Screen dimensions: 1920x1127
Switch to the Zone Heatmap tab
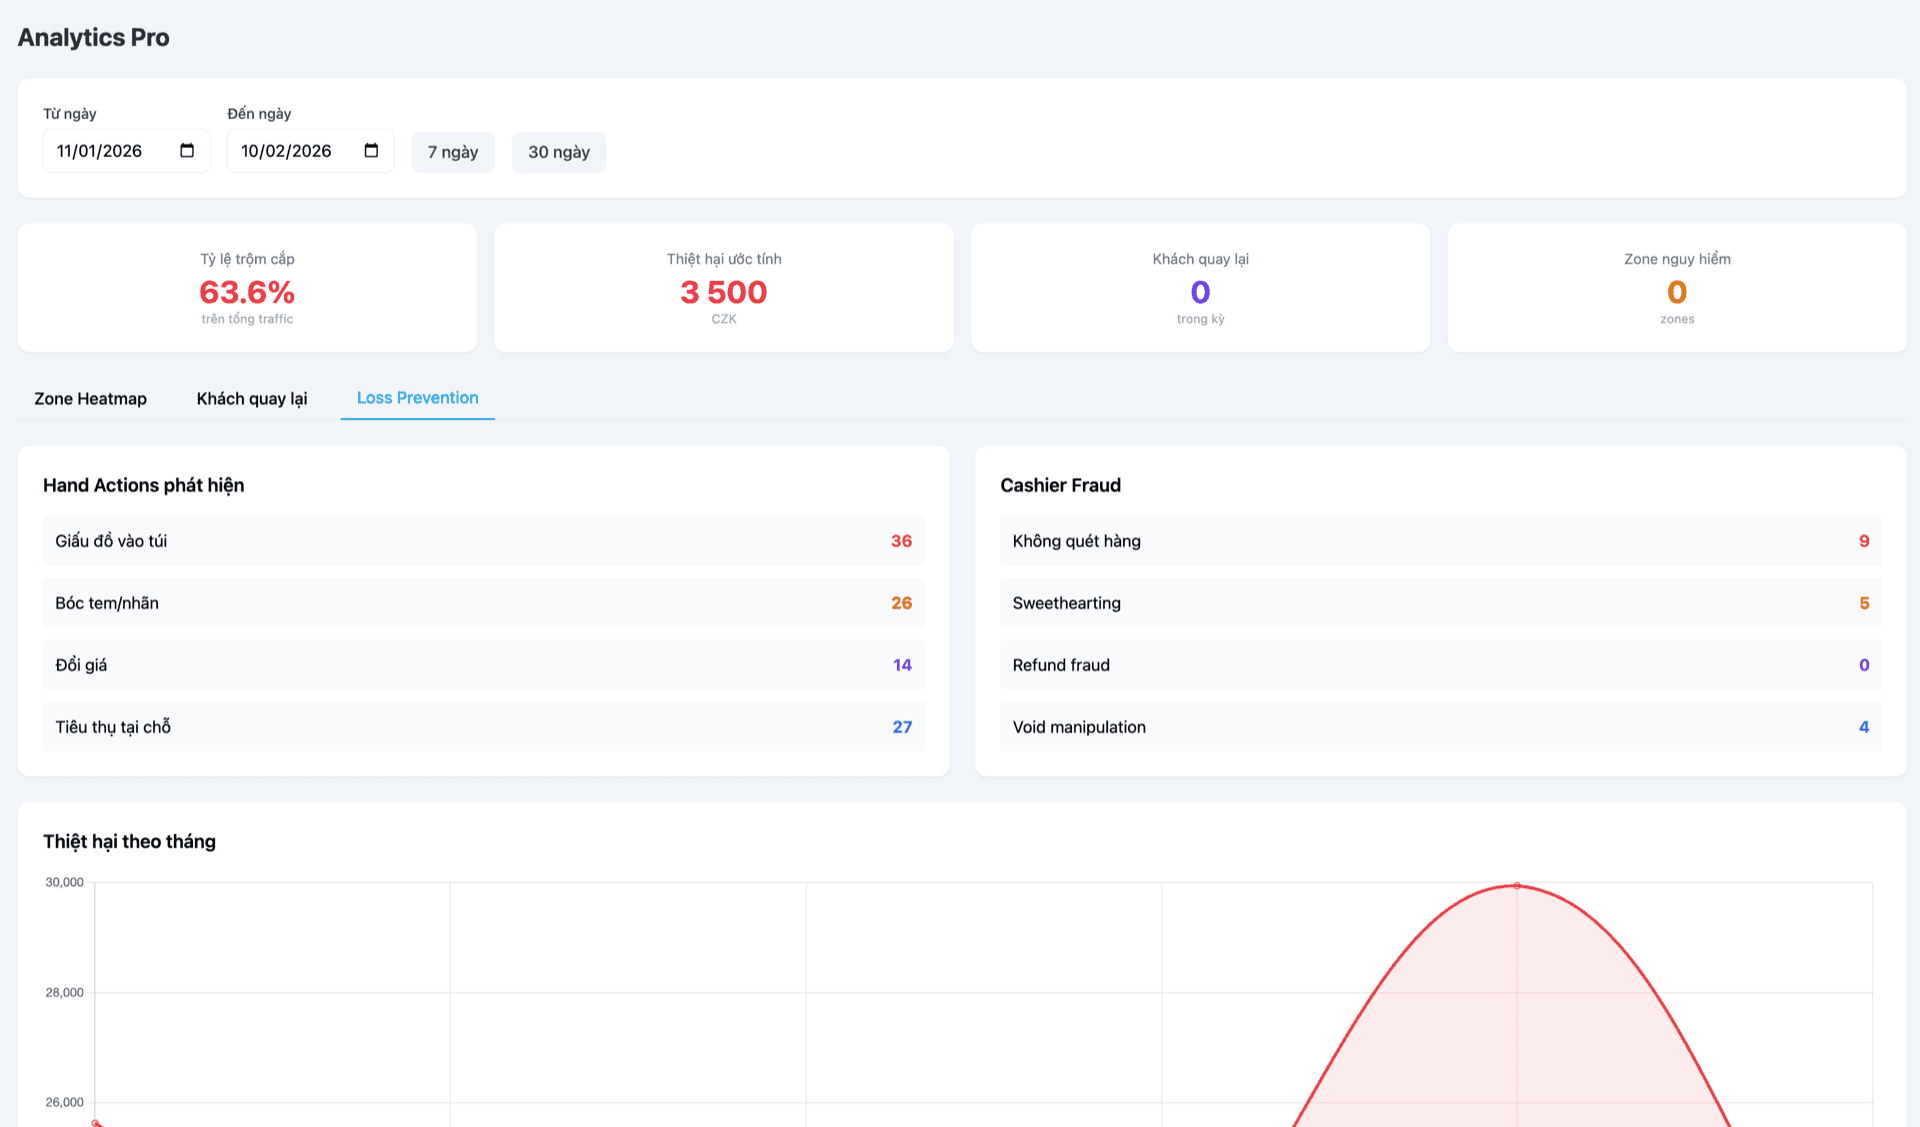[90, 398]
